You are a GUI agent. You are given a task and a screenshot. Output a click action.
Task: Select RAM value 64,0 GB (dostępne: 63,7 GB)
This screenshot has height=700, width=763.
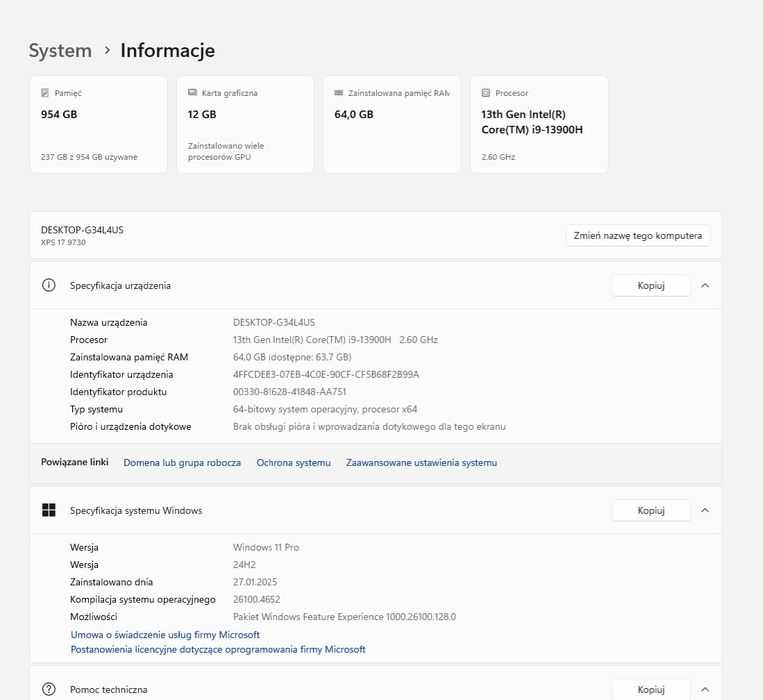tap(292, 357)
